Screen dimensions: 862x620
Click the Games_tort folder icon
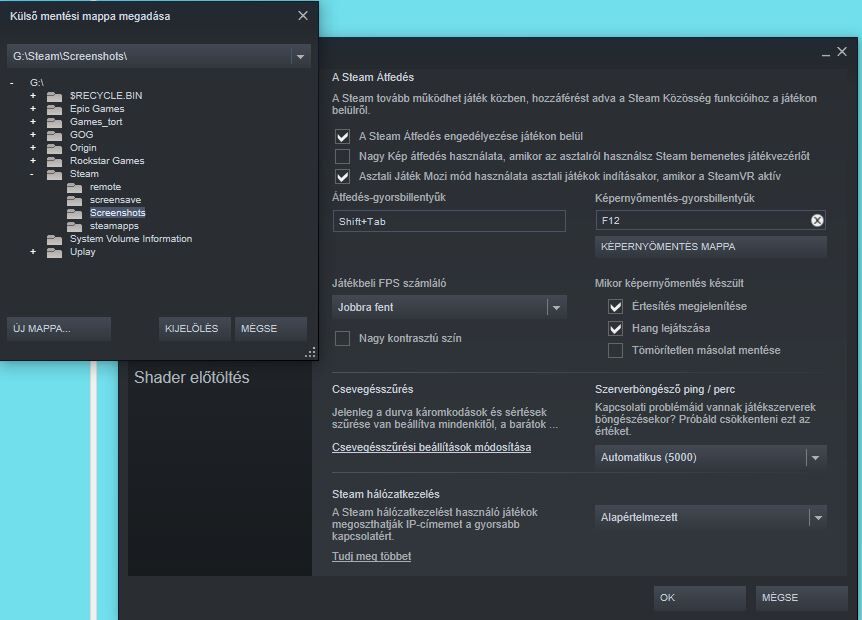click(54, 122)
